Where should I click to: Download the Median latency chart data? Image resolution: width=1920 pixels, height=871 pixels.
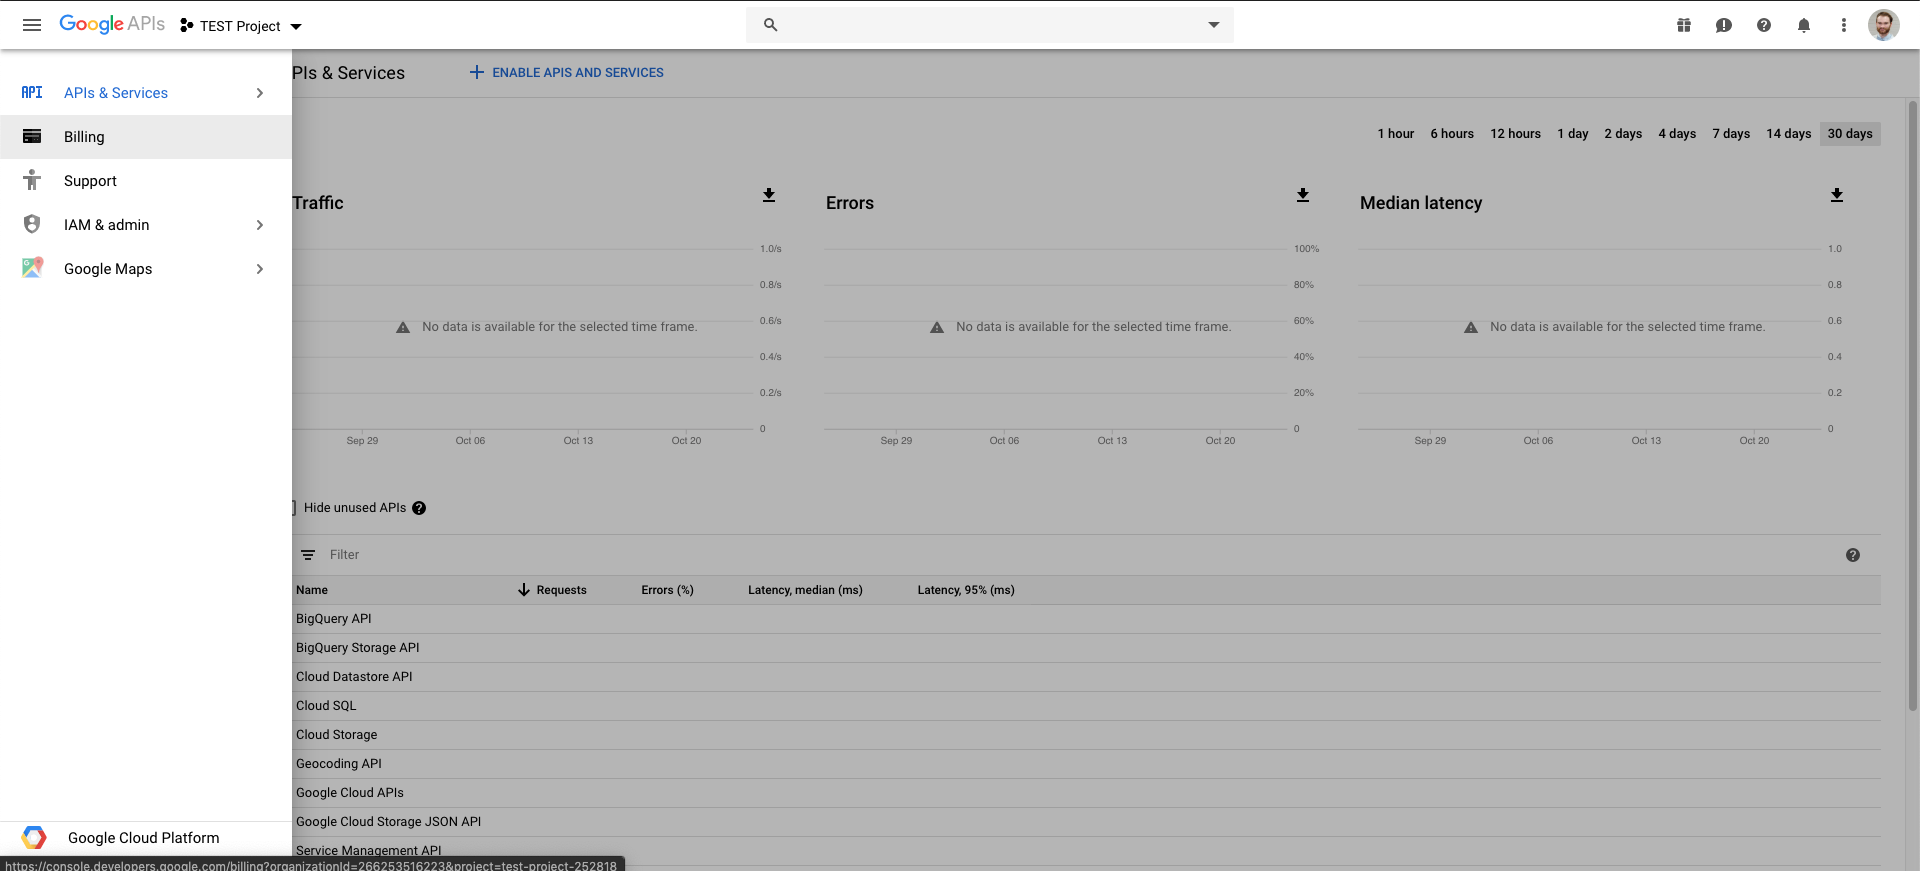1837,195
